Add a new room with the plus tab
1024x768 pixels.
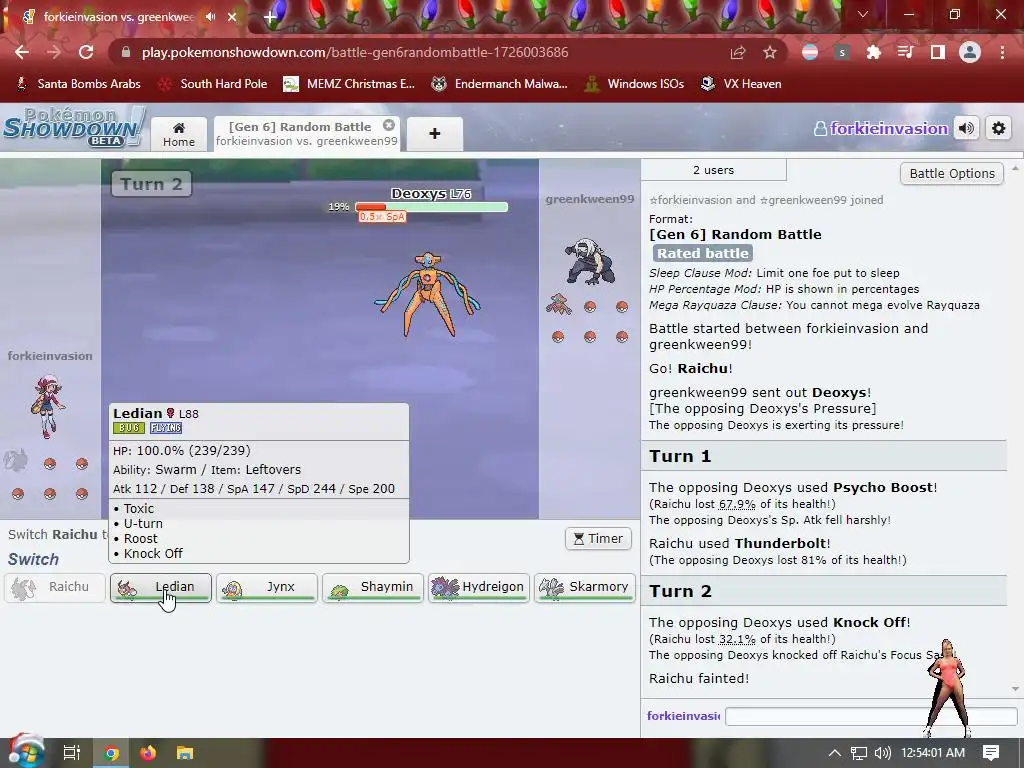(x=435, y=134)
